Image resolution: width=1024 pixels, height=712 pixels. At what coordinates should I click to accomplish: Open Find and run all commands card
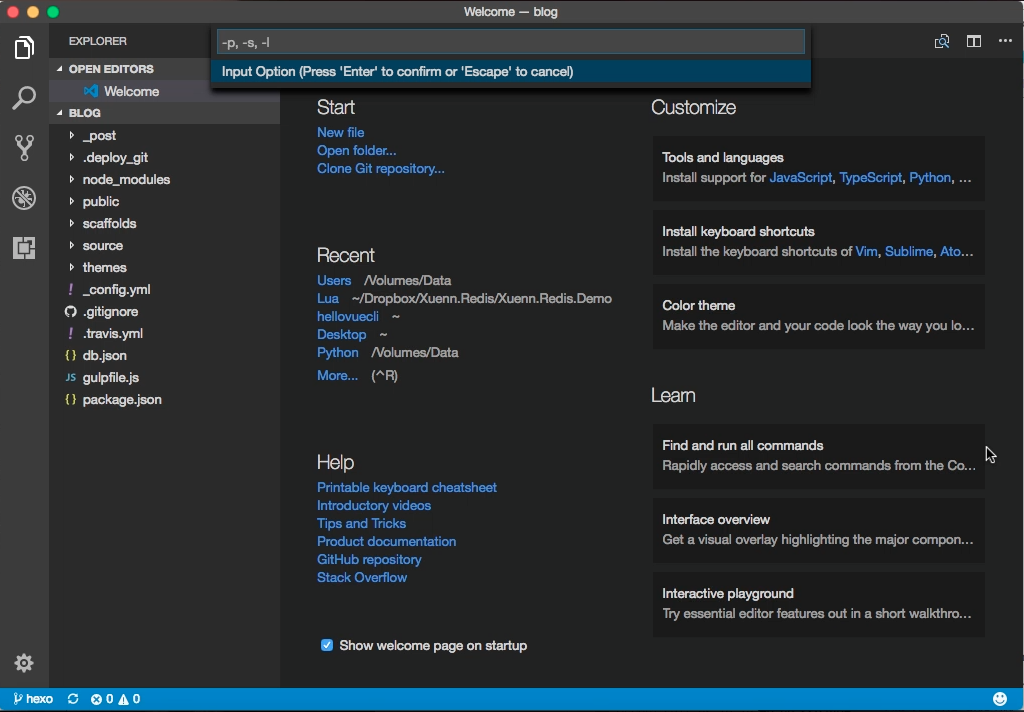click(x=819, y=456)
